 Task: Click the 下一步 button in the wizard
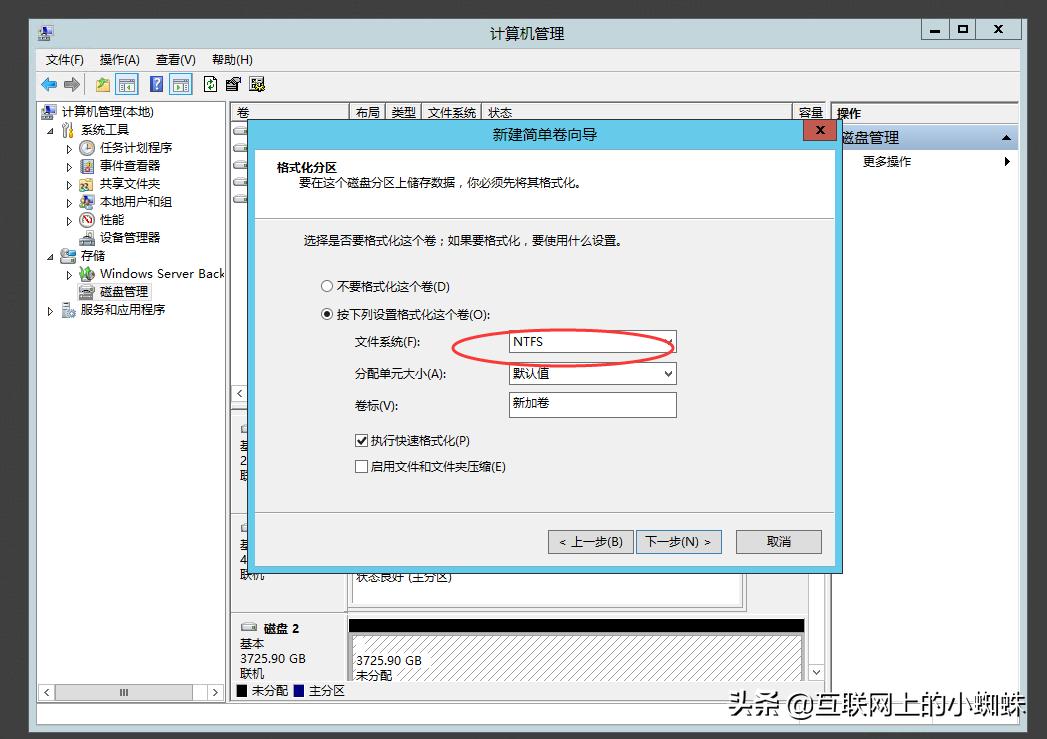(679, 541)
